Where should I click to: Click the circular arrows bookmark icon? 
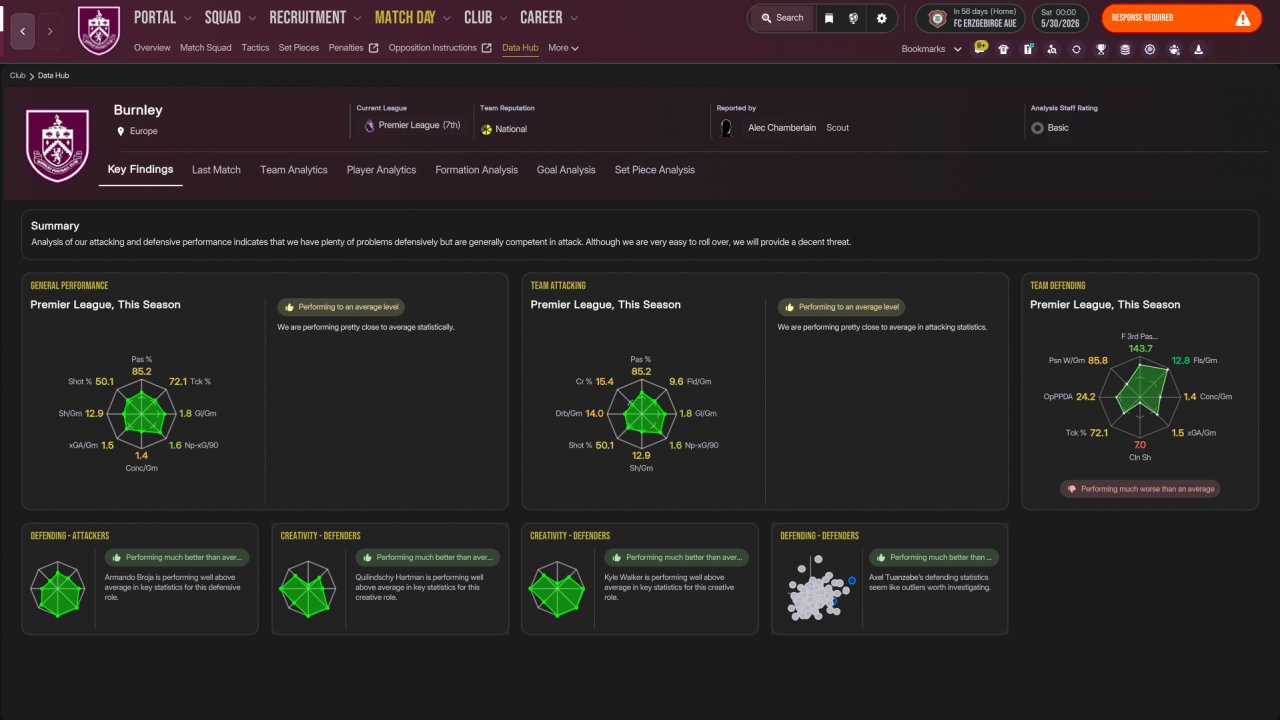1076,49
